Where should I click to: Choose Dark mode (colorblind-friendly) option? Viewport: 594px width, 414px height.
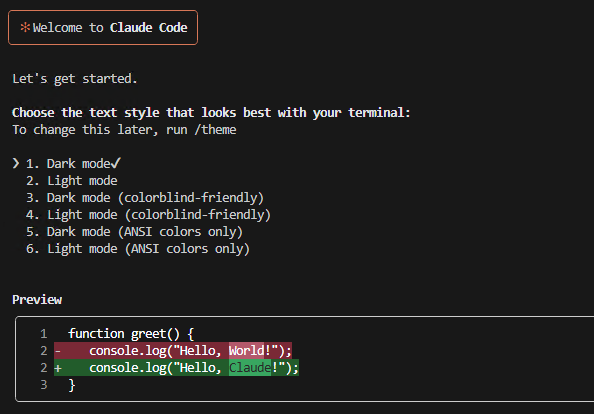click(x=145, y=198)
